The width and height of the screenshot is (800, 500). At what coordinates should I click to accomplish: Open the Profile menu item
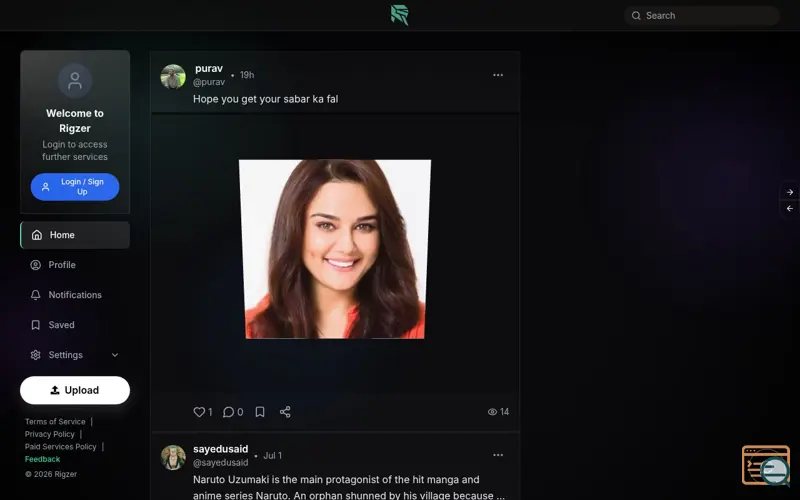tap(75, 265)
